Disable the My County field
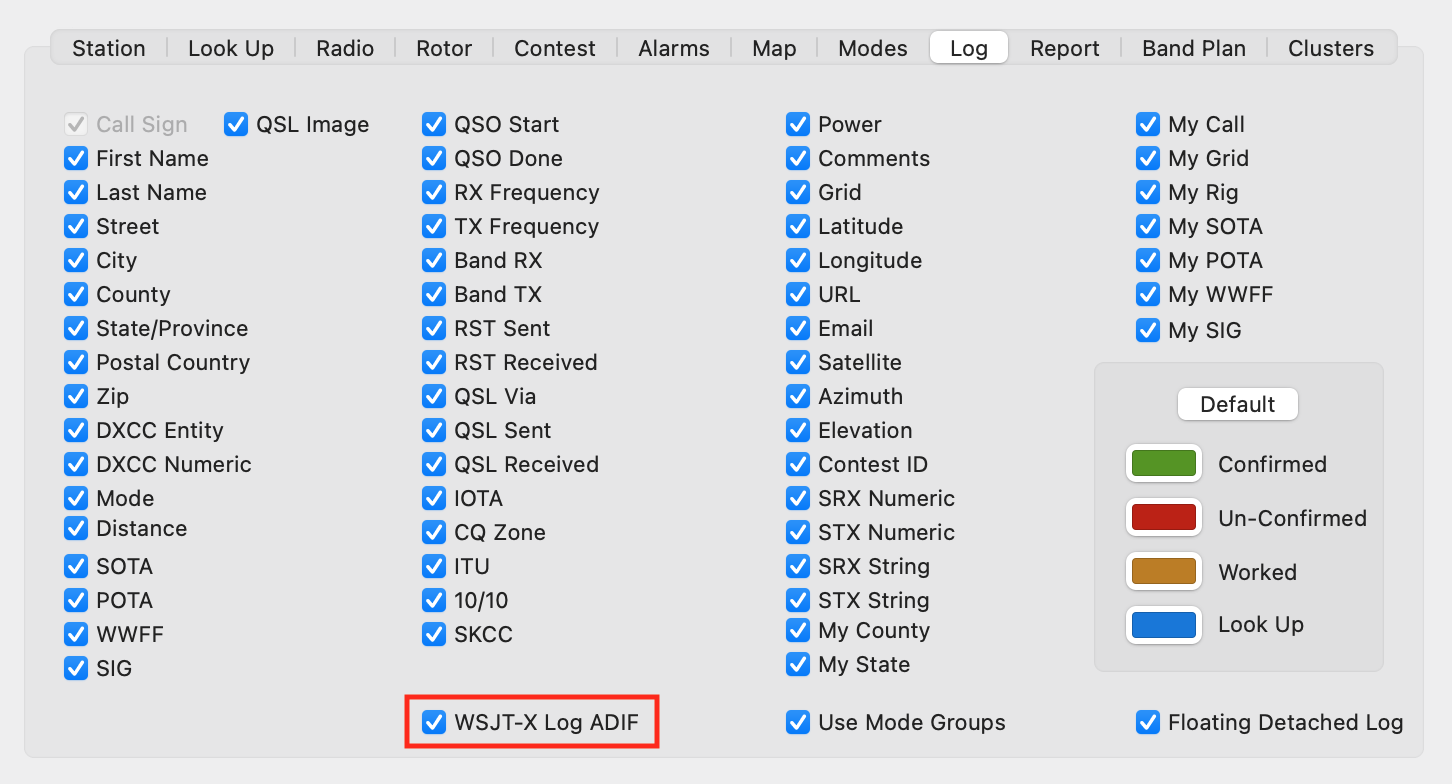The image size is (1452, 784). pyautogui.click(x=798, y=630)
